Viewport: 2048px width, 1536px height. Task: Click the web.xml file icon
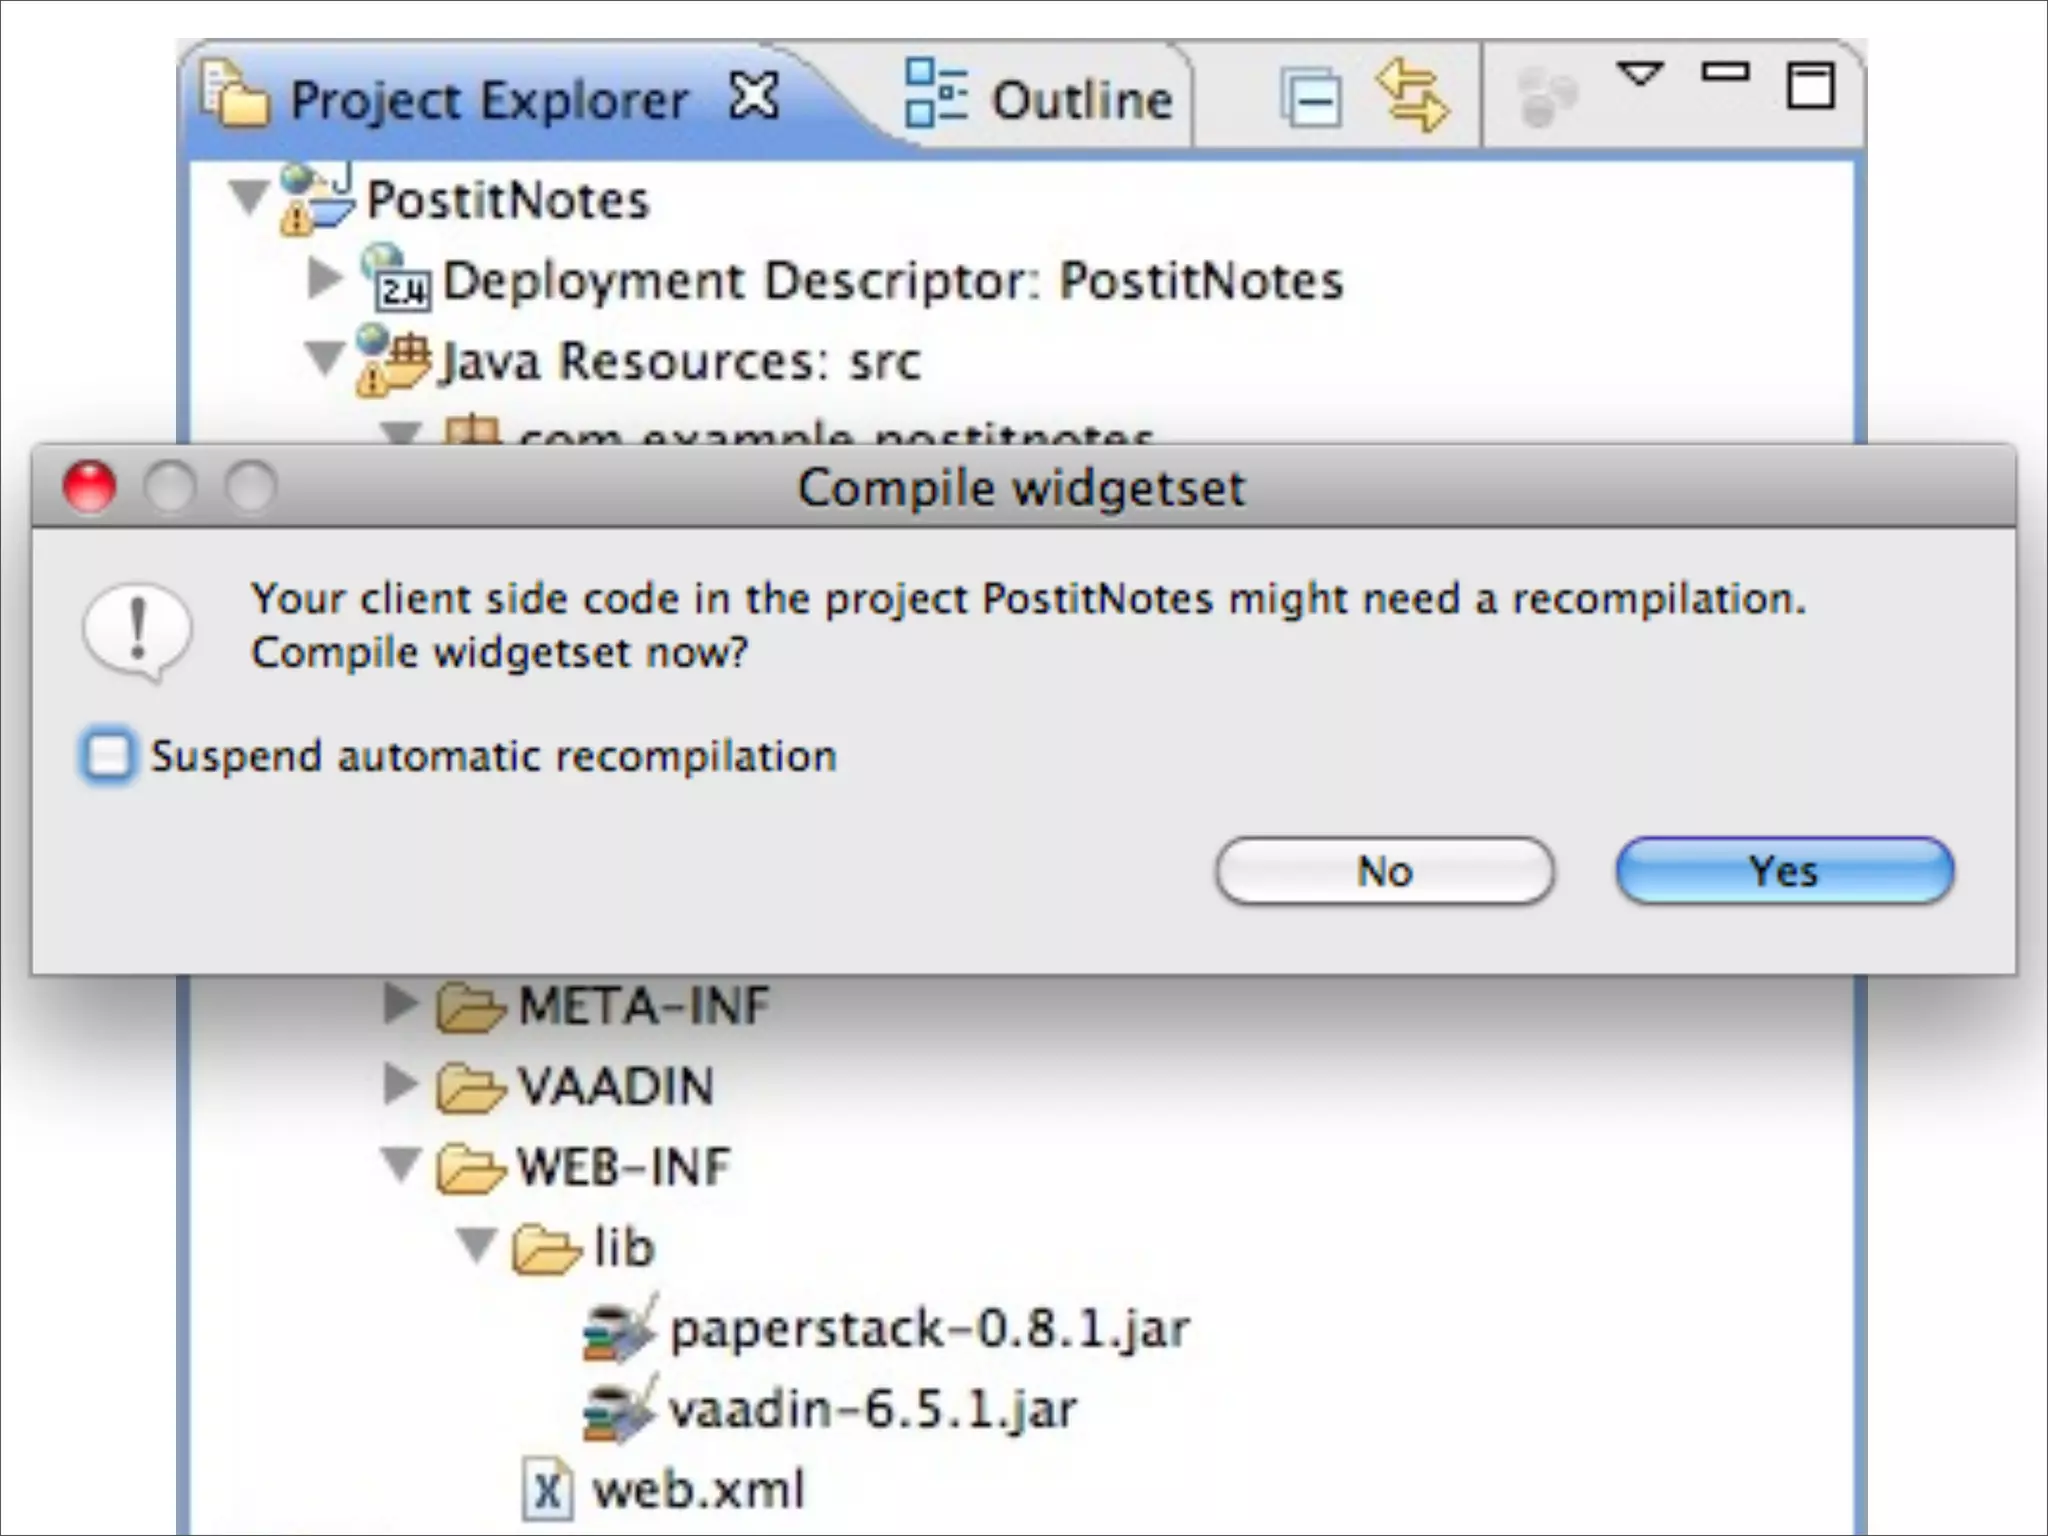click(x=547, y=1491)
